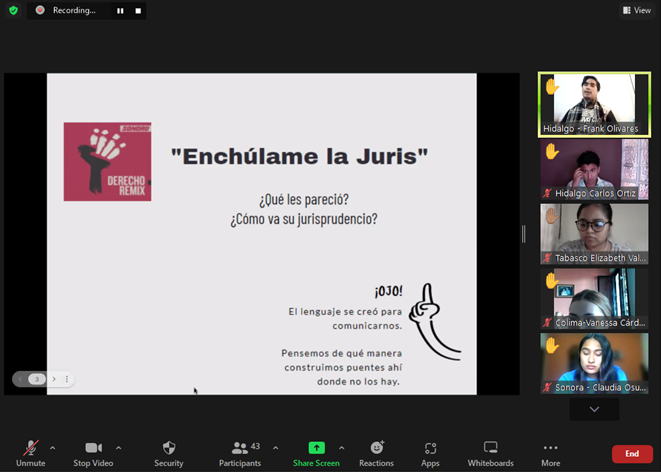Click raised hand icon on Carlos Ortiz tile
Image resolution: width=661 pixels, height=472 pixels.
pos(552,151)
